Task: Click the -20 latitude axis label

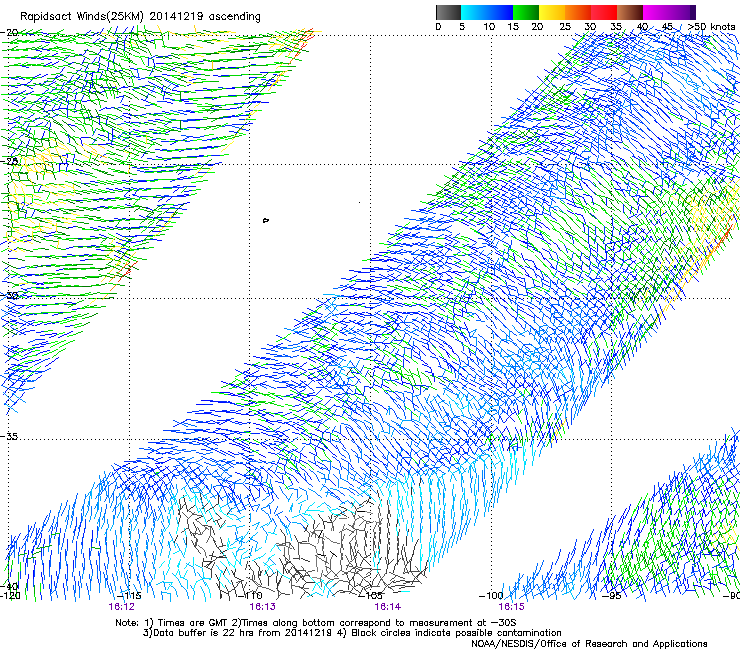Action: (x=9, y=32)
